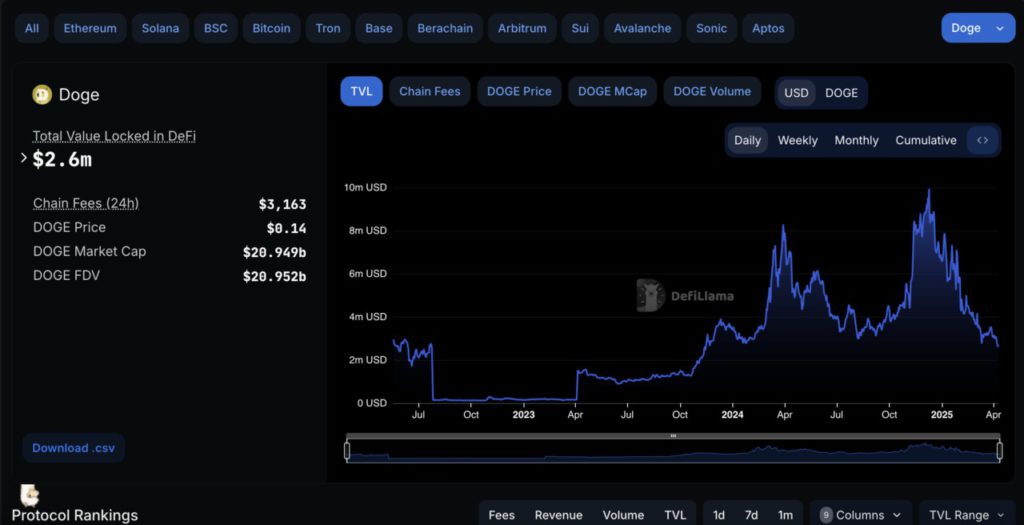The image size is (1024, 525).
Task: Open the Columns dropdown
Action: pos(861,515)
